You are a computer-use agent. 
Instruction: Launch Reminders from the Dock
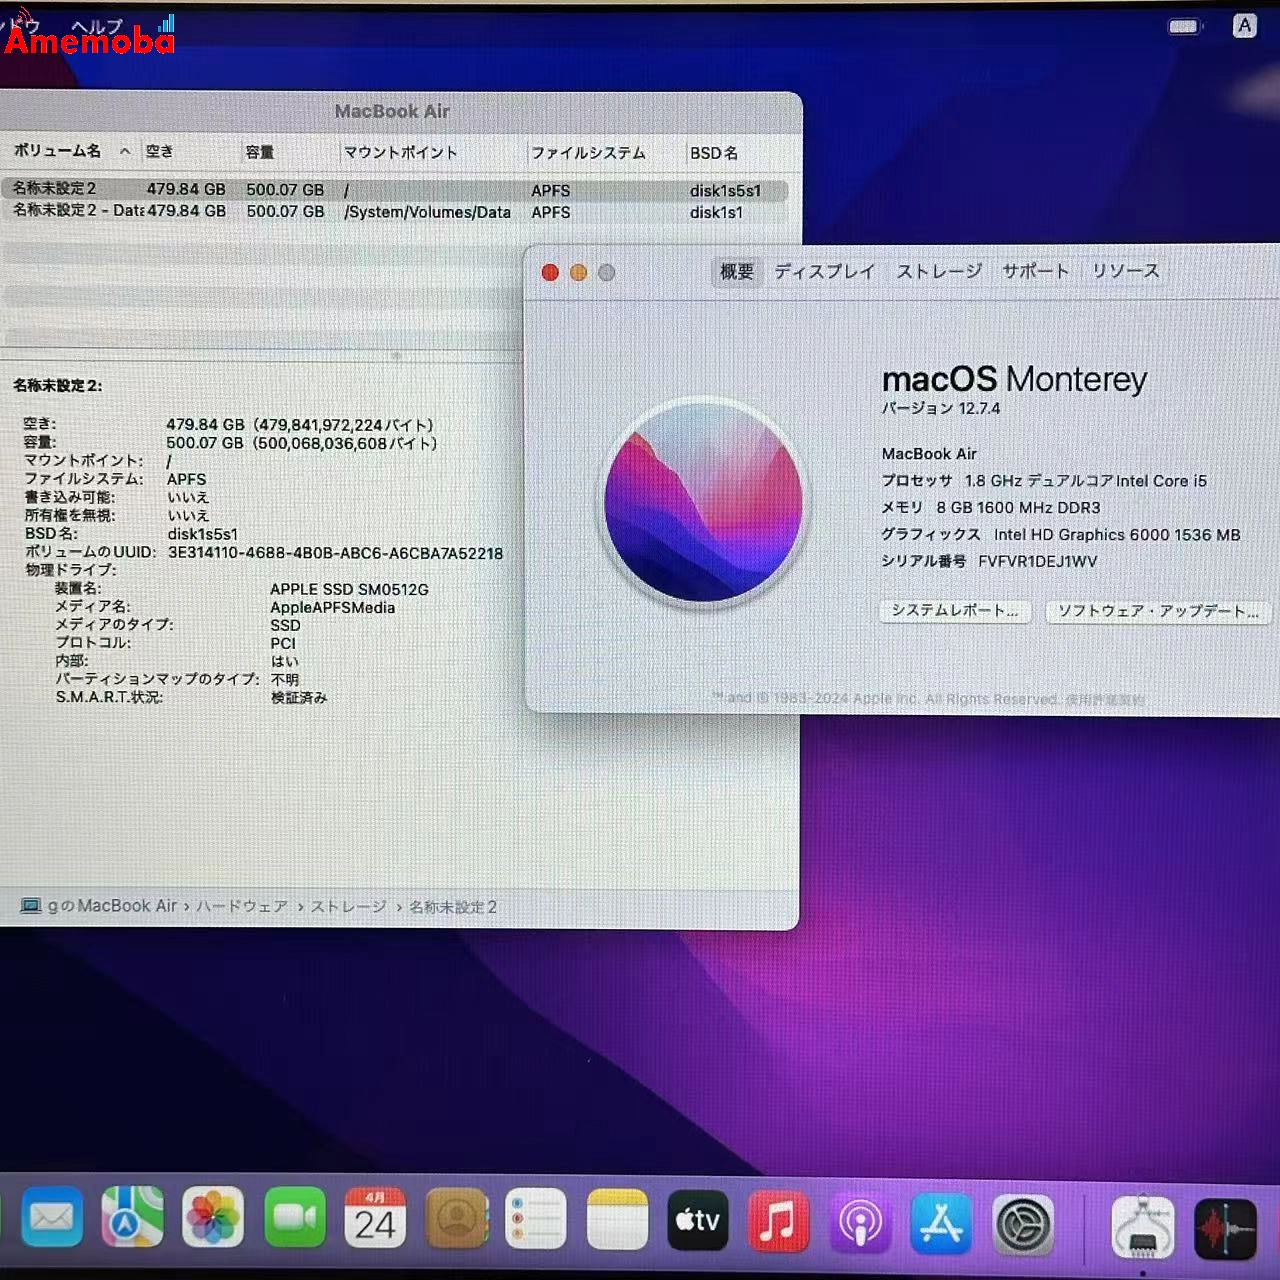click(536, 1220)
